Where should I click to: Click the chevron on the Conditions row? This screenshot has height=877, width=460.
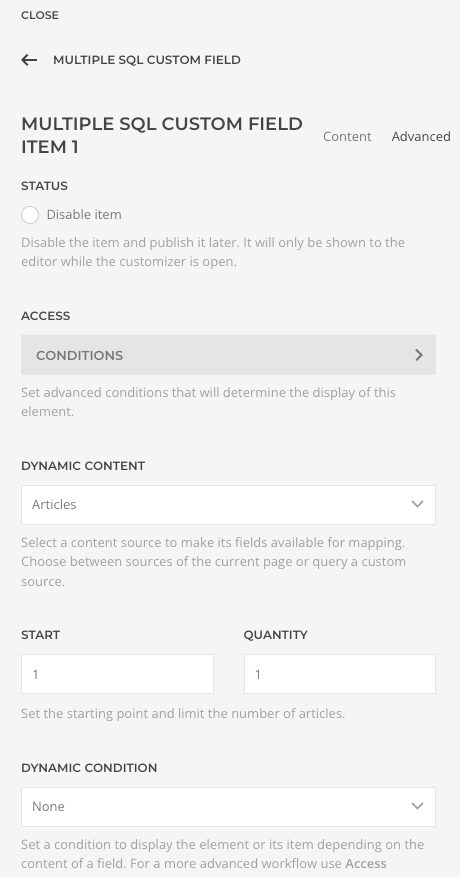coord(419,355)
